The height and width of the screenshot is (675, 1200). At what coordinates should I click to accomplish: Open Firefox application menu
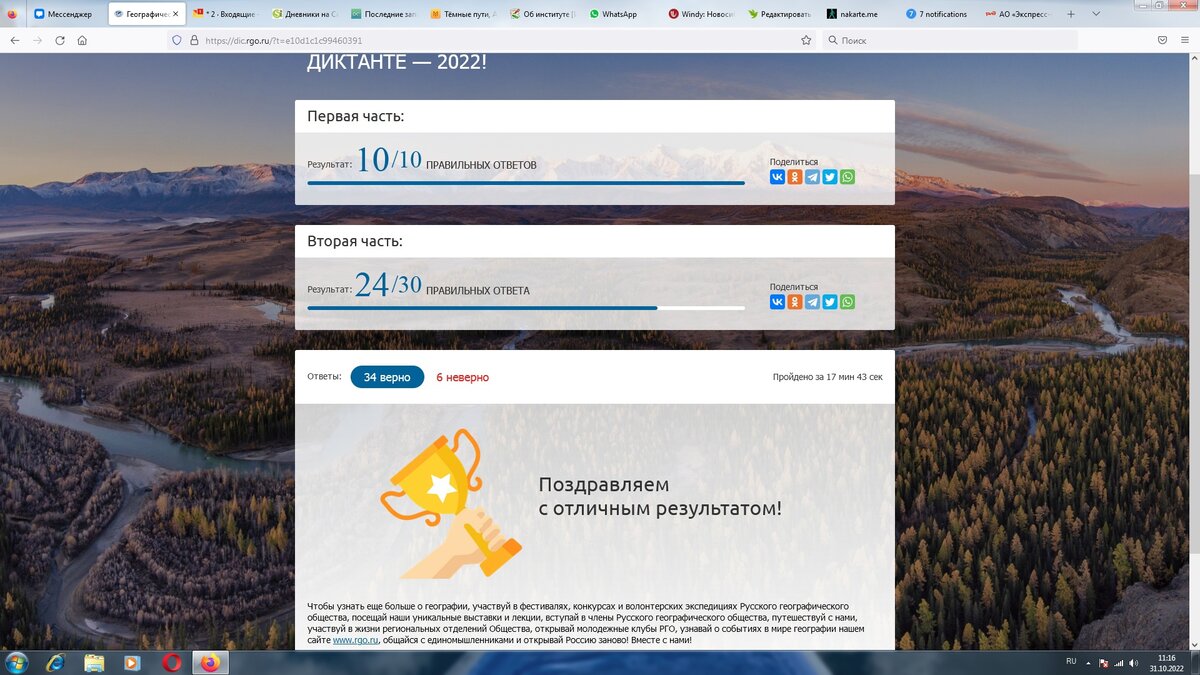(x=1186, y=40)
